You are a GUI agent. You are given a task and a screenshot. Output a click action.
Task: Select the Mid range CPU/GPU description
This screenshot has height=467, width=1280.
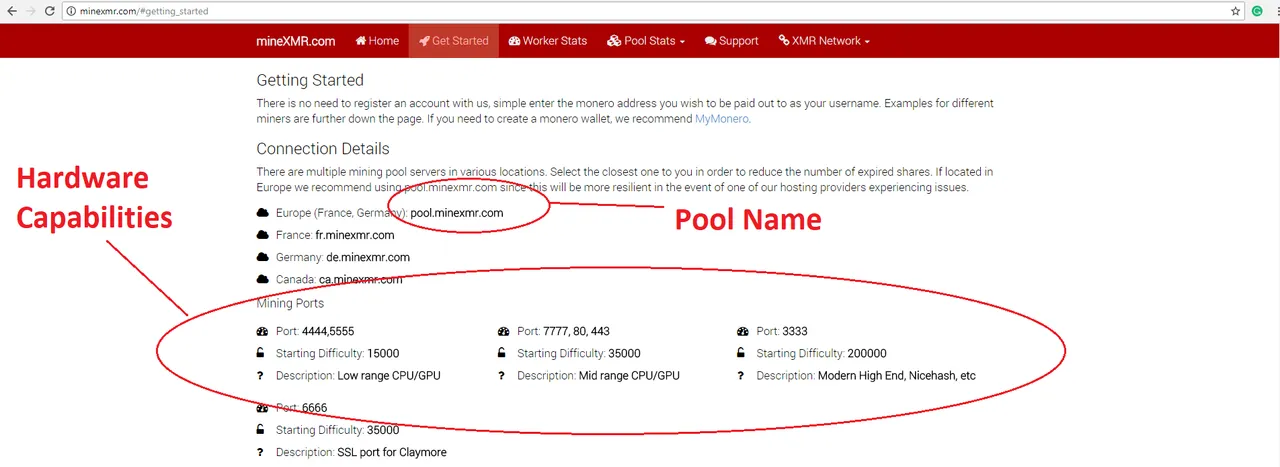click(x=629, y=376)
